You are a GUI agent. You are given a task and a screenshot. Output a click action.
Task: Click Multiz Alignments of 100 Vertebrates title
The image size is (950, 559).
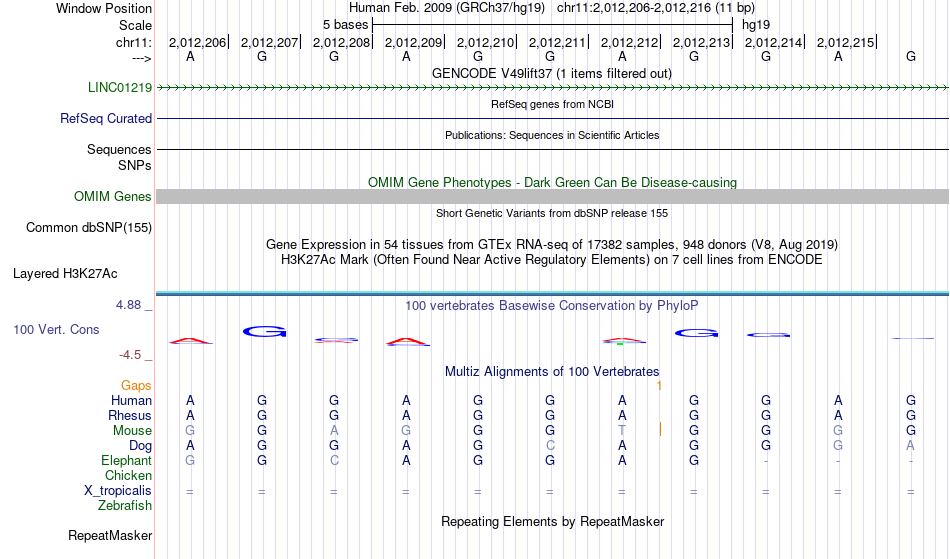[552, 371]
